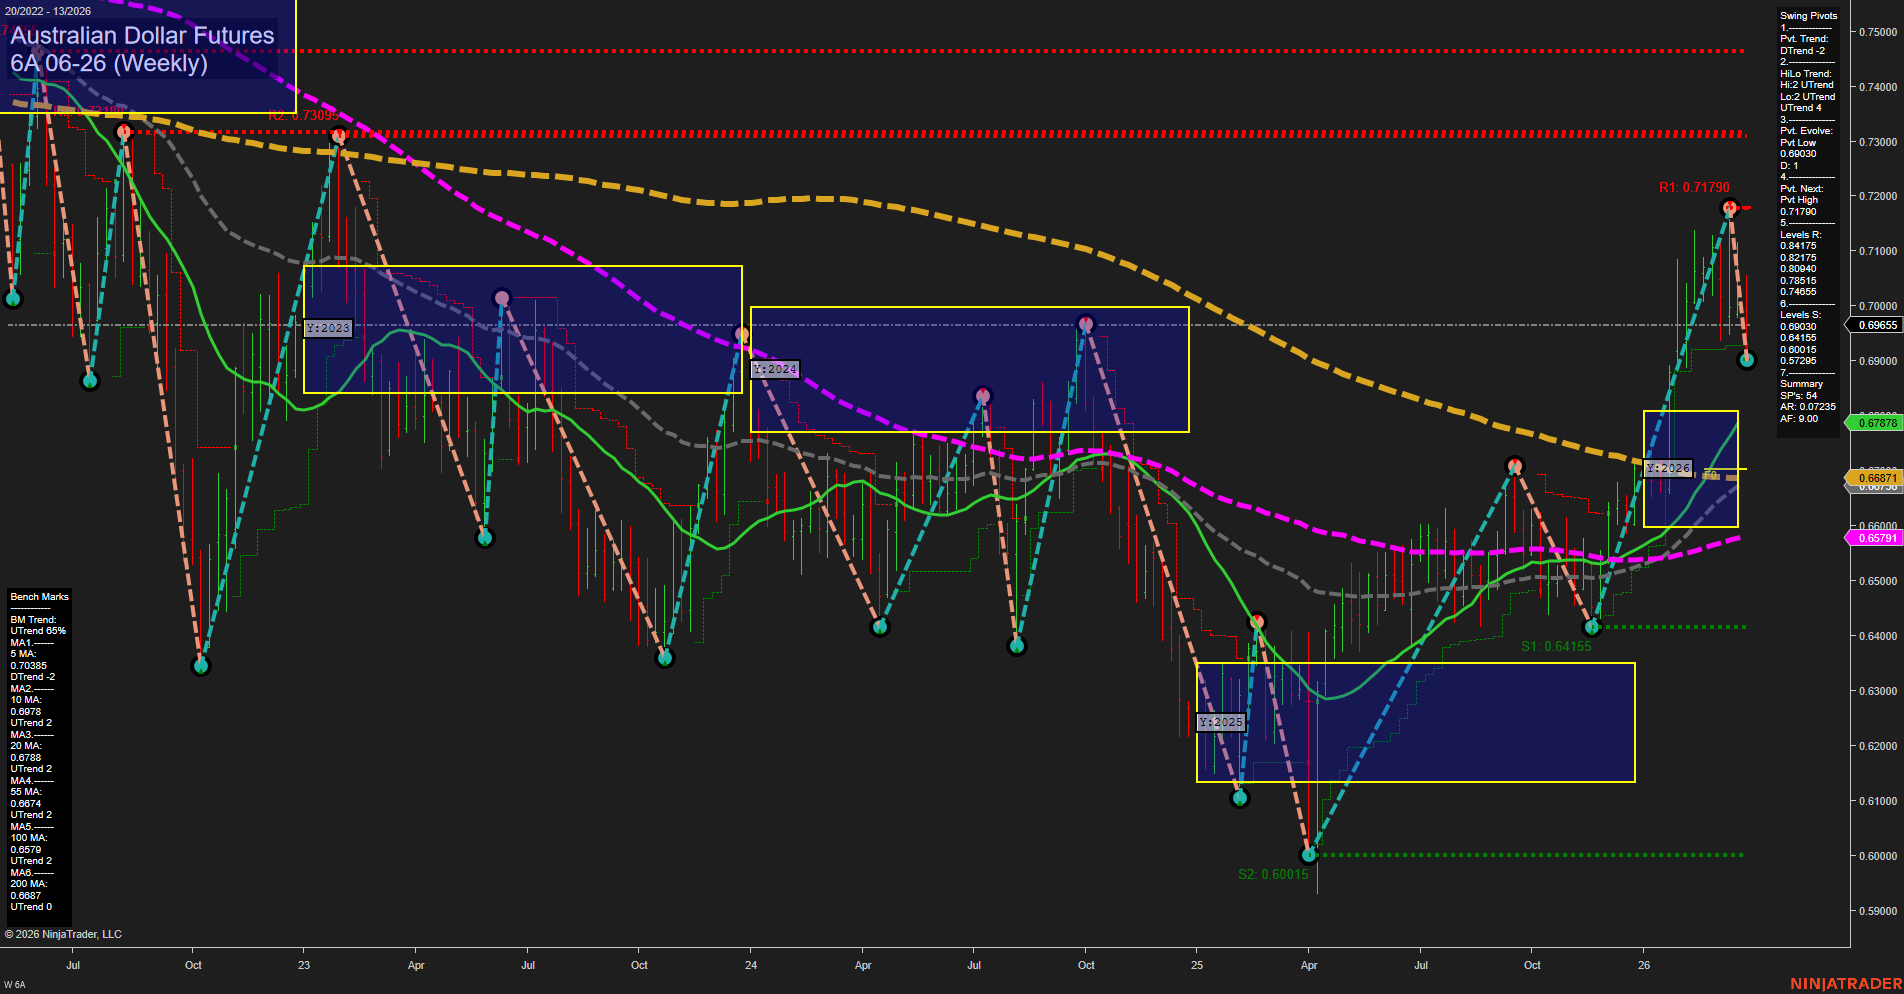Click the © 2026 NinjaTrader, LLC copyright text
1904x994 pixels.
pyautogui.click(x=64, y=933)
